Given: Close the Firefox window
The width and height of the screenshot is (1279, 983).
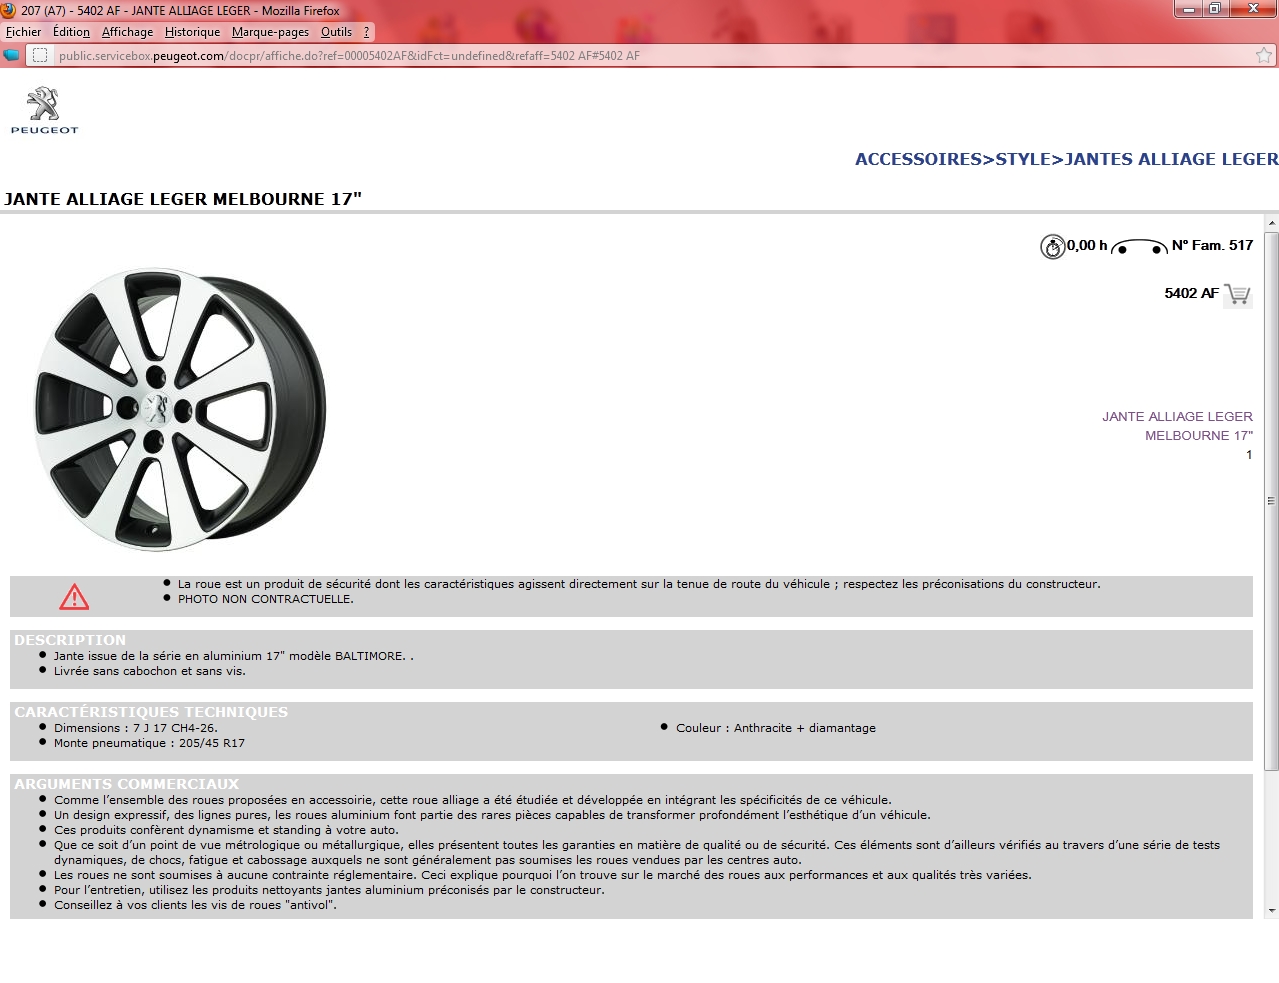Looking at the screenshot, I should [1252, 9].
